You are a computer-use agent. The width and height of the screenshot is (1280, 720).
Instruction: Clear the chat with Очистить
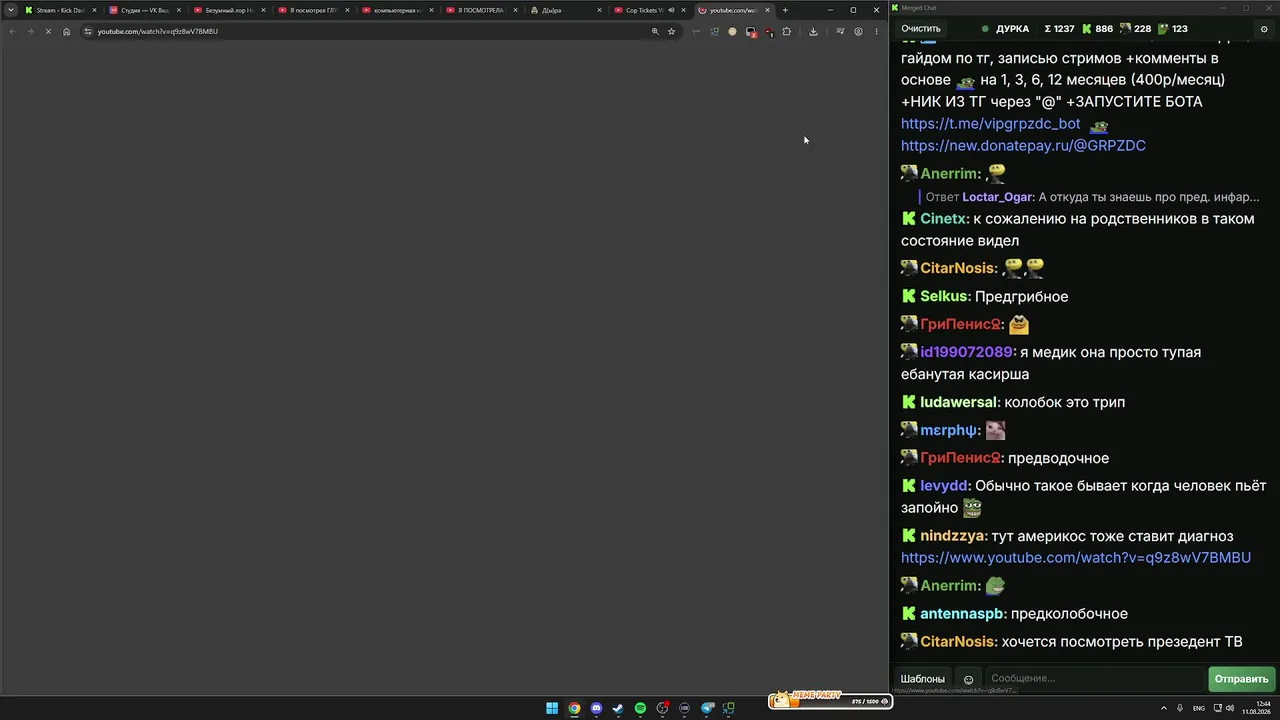921,29
